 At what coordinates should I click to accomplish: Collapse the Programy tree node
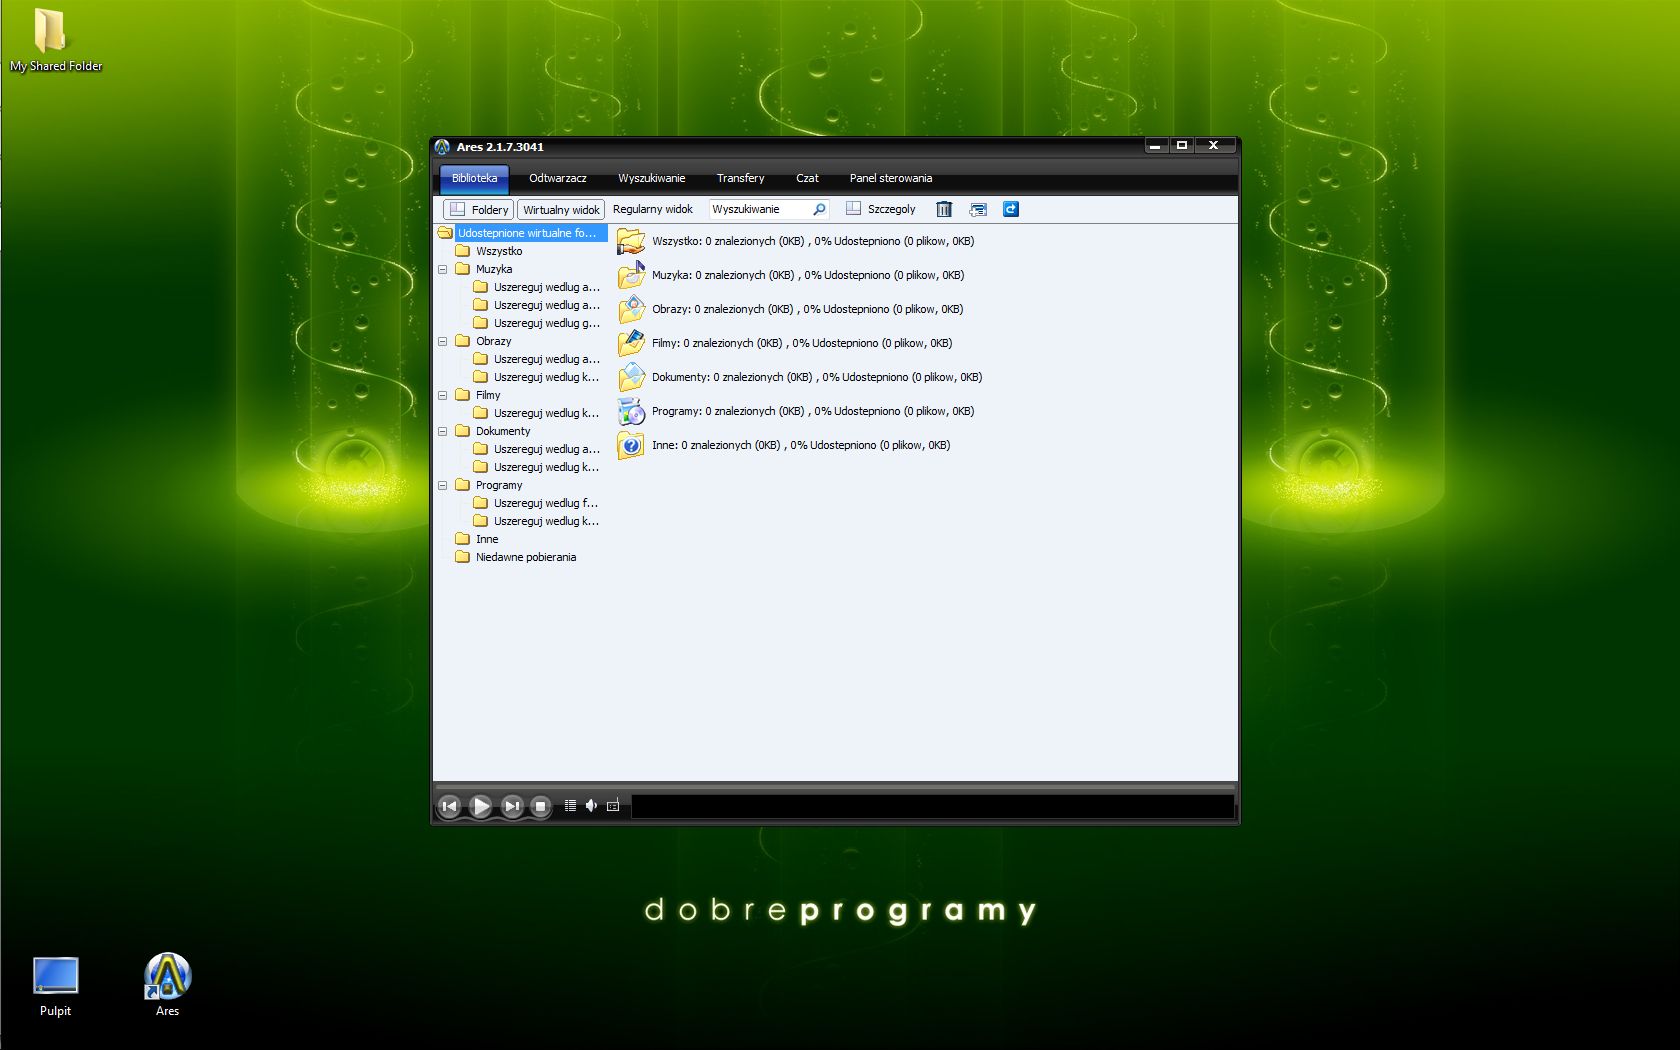[442, 485]
